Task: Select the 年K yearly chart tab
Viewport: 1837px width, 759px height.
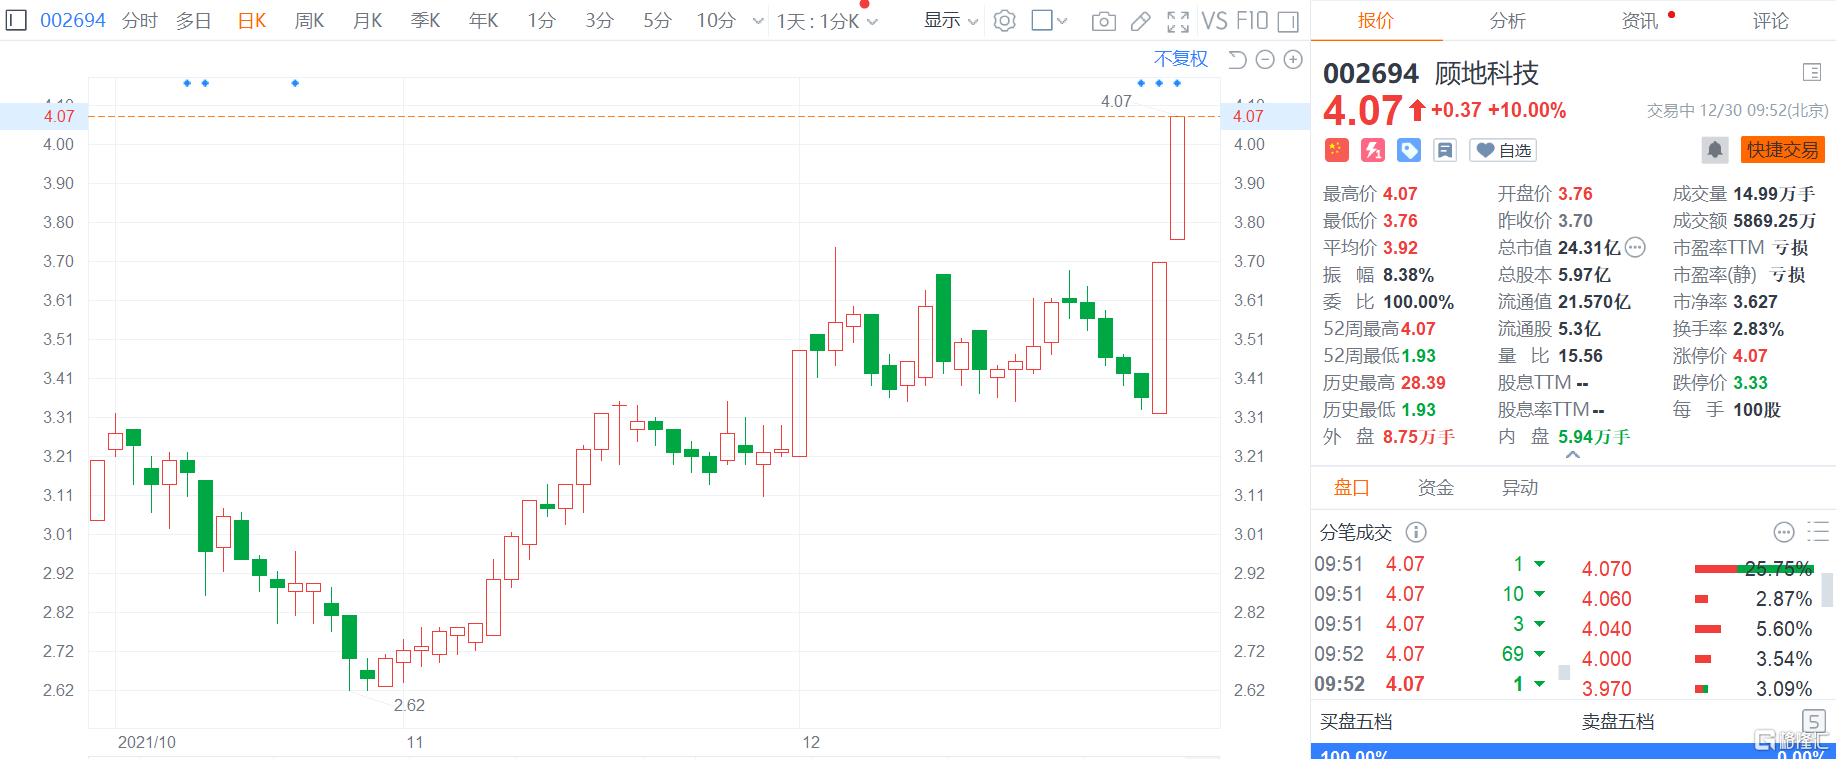Action: (484, 21)
